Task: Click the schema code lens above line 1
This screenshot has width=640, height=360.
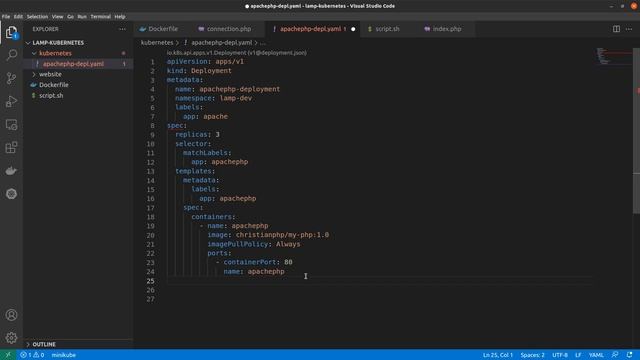Action: [236, 53]
